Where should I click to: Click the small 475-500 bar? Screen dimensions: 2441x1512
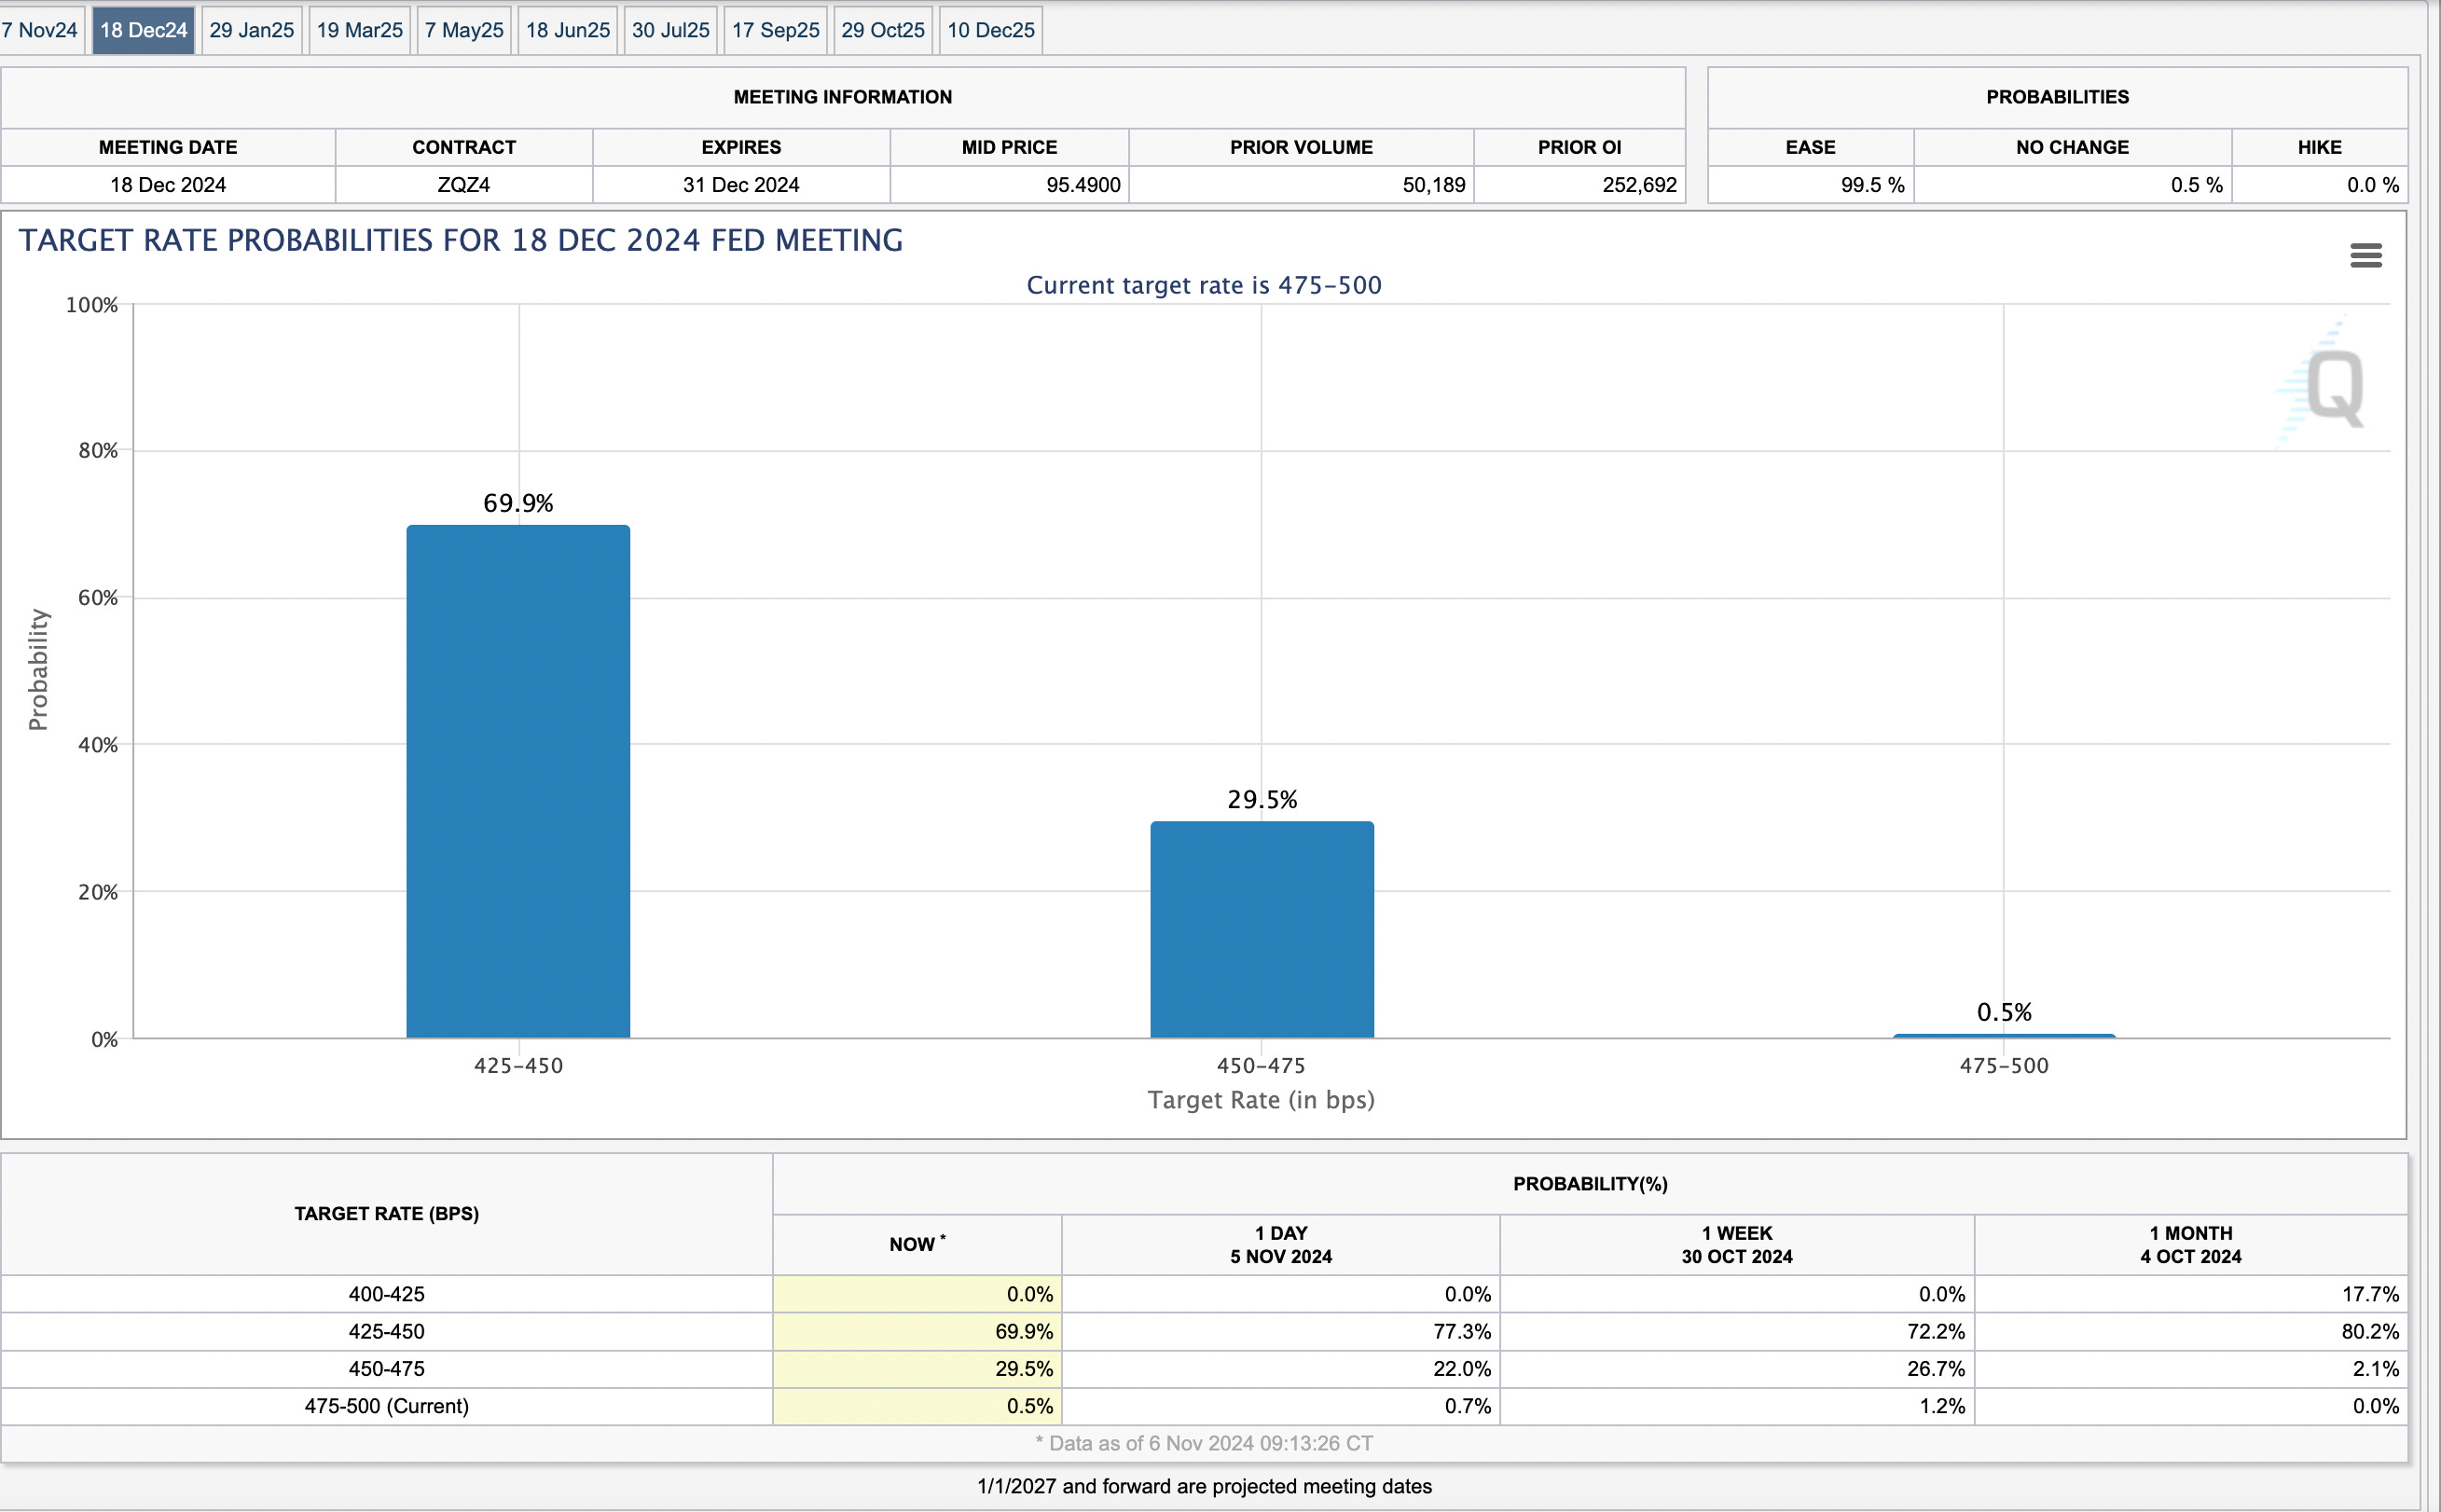[x=2003, y=1036]
